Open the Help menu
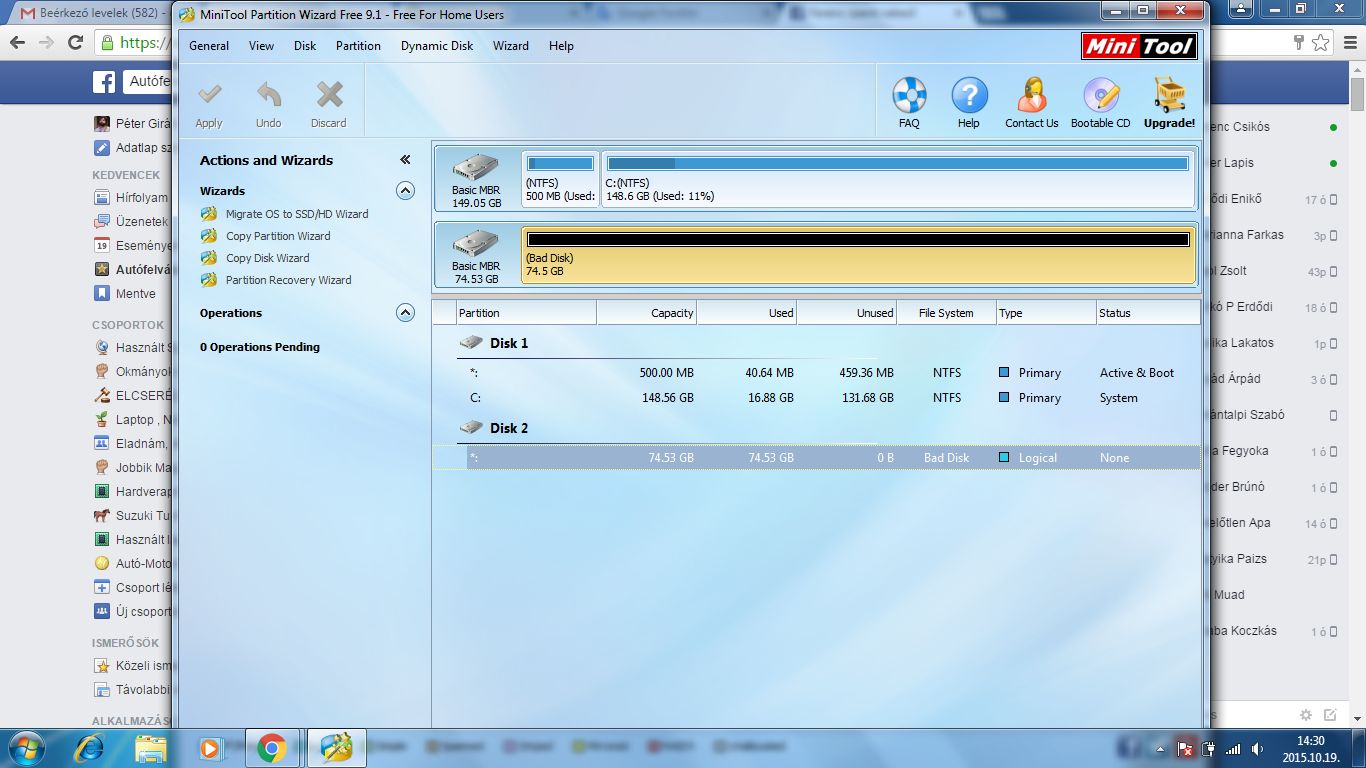 [x=561, y=46]
